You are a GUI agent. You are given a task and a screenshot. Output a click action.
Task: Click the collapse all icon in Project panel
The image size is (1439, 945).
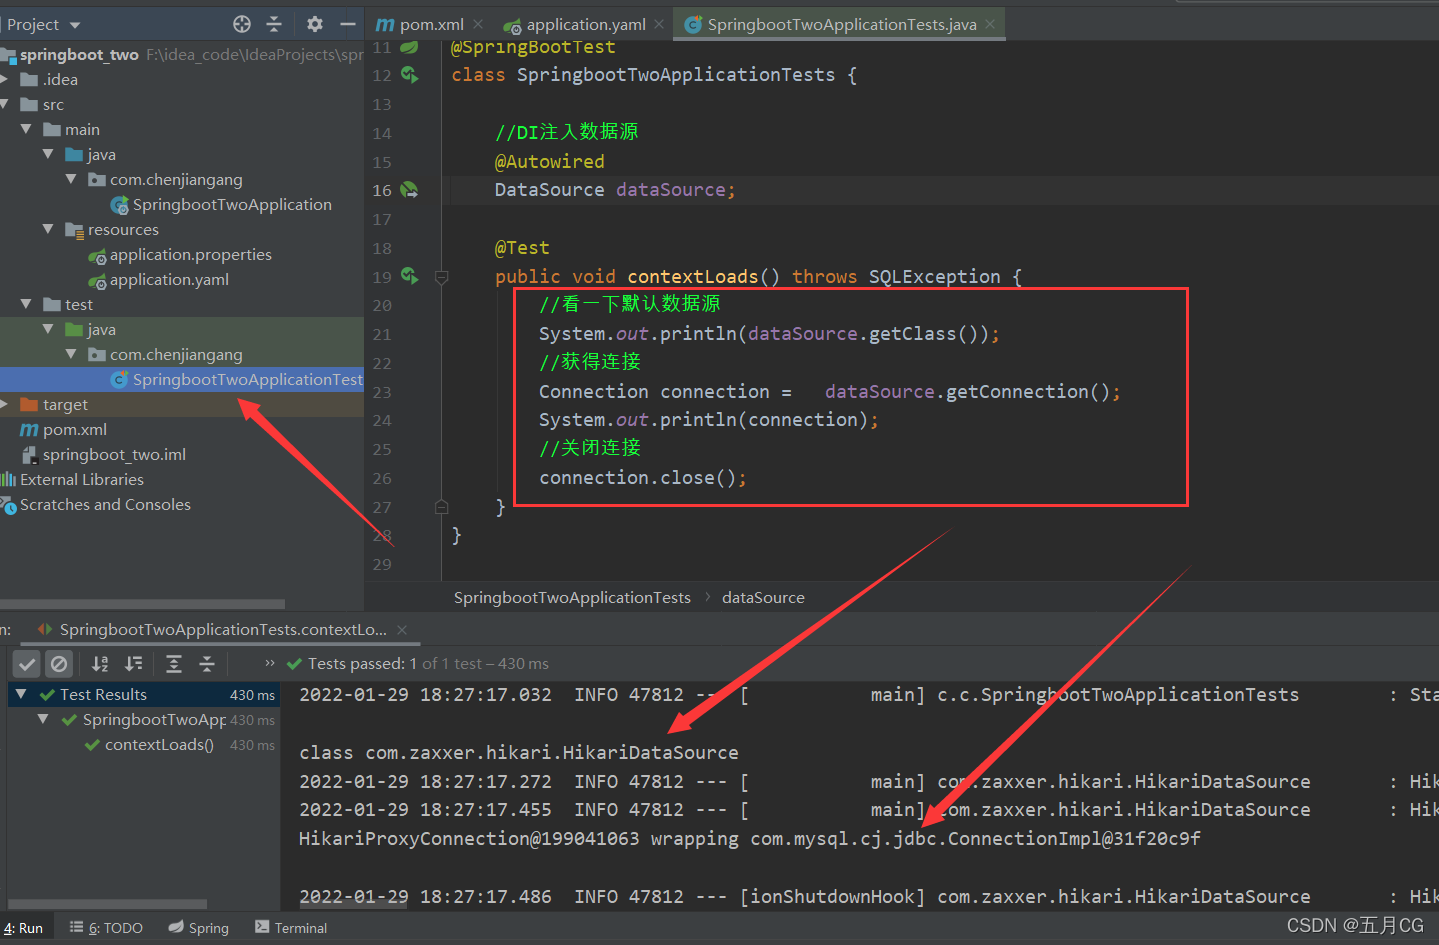coord(274,24)
